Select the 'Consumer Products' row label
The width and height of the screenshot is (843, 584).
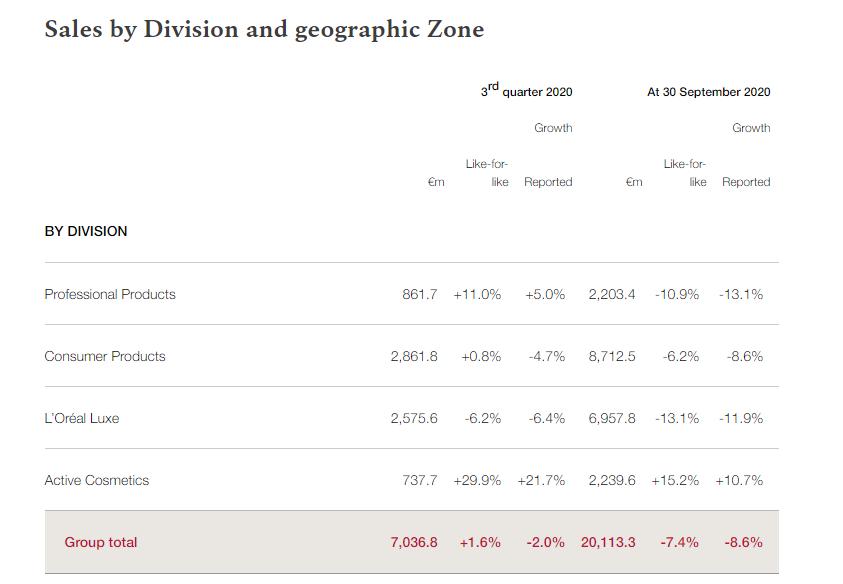[x=105, y=356]
